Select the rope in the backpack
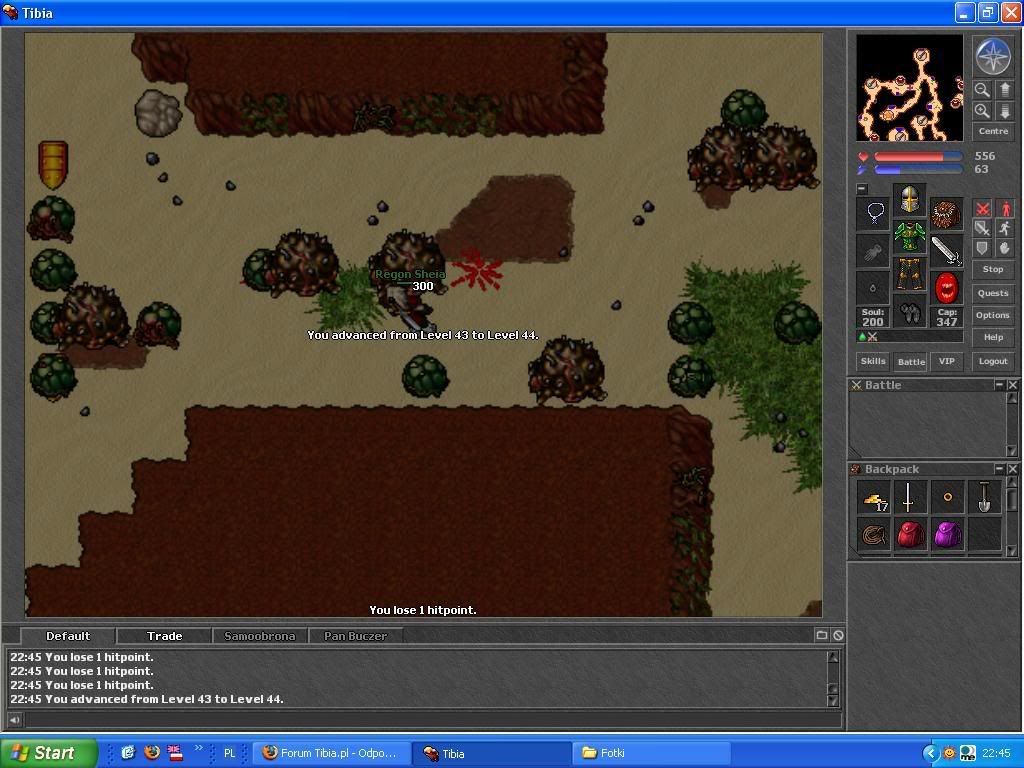This screenshot has height=768, width=1024. coord(874,536)
